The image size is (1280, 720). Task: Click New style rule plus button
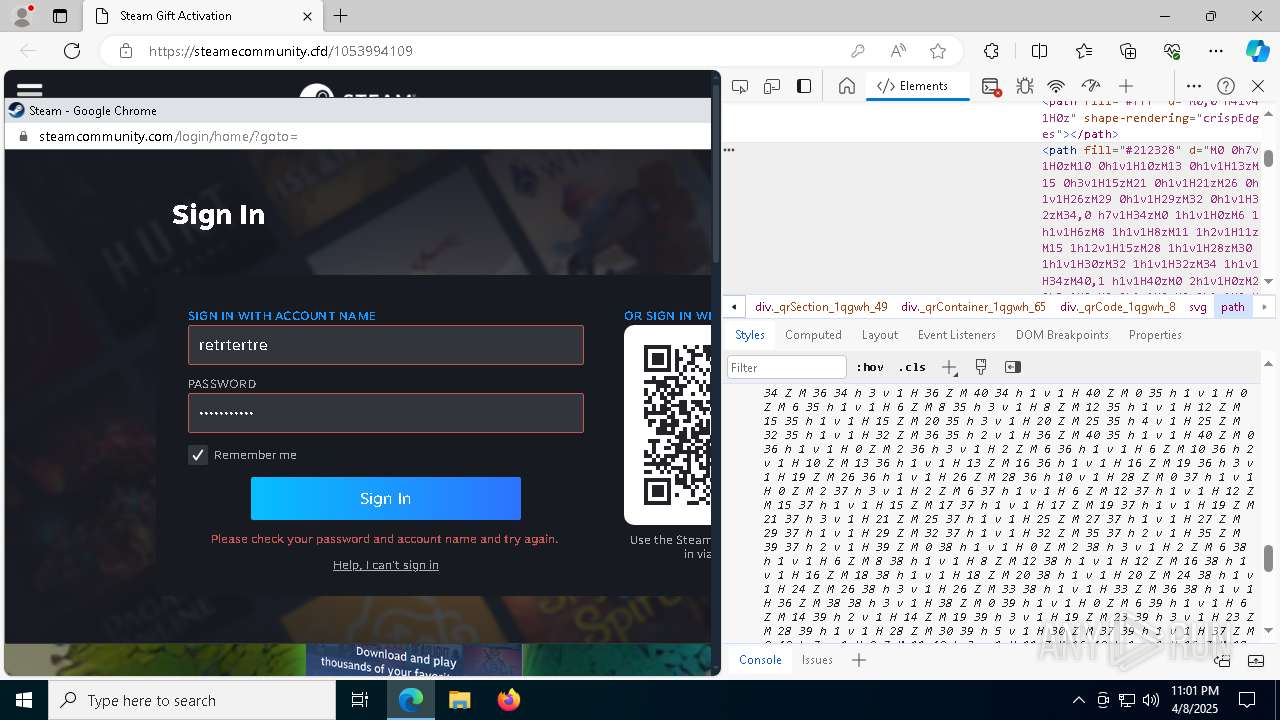[949, 367]
